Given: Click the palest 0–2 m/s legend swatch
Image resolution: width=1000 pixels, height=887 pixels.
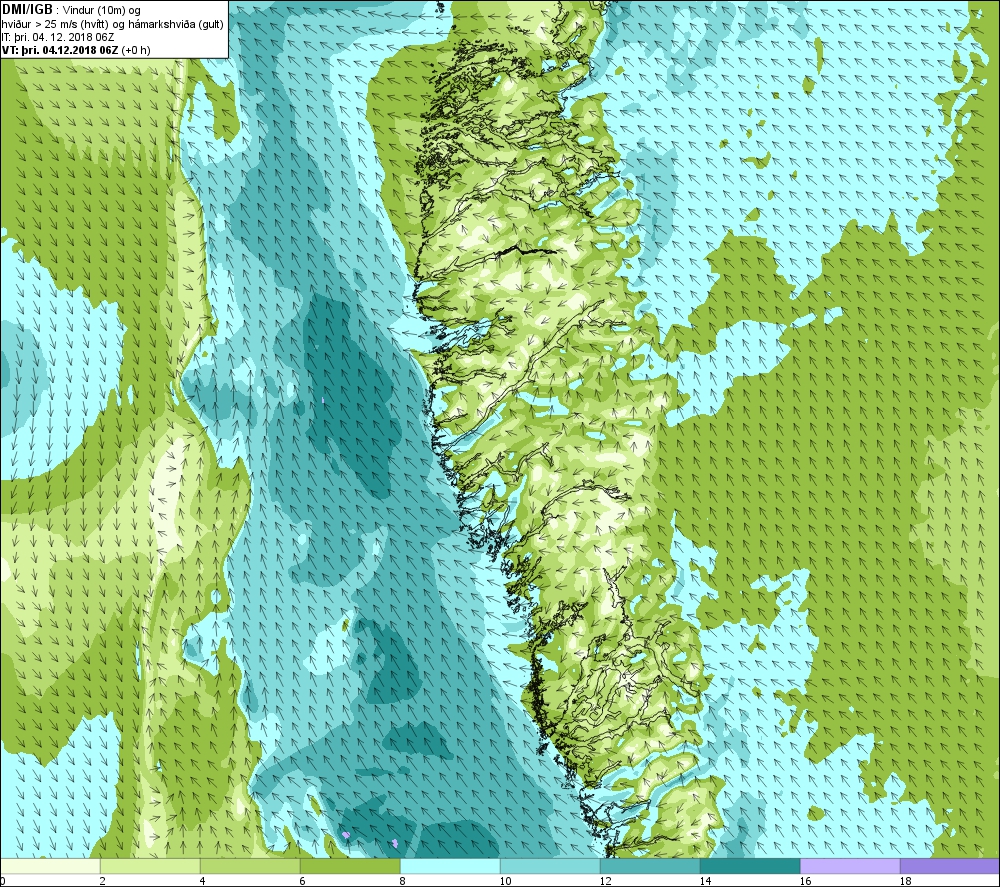Looking at the screenshot, I should pos(50,866).
